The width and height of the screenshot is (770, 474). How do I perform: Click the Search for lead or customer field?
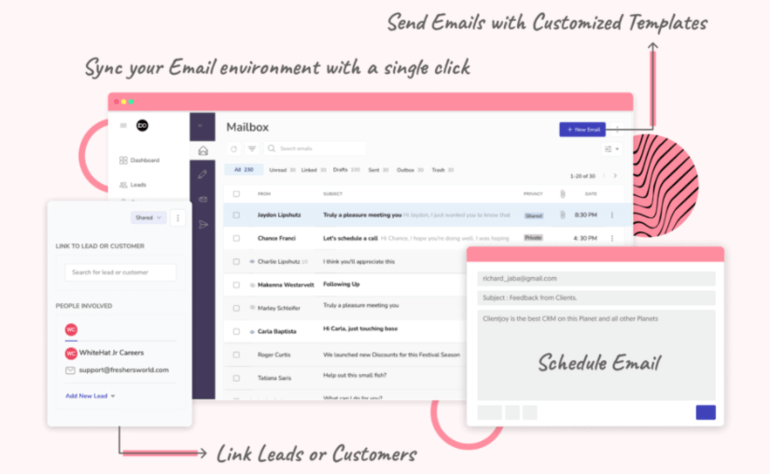120,272
